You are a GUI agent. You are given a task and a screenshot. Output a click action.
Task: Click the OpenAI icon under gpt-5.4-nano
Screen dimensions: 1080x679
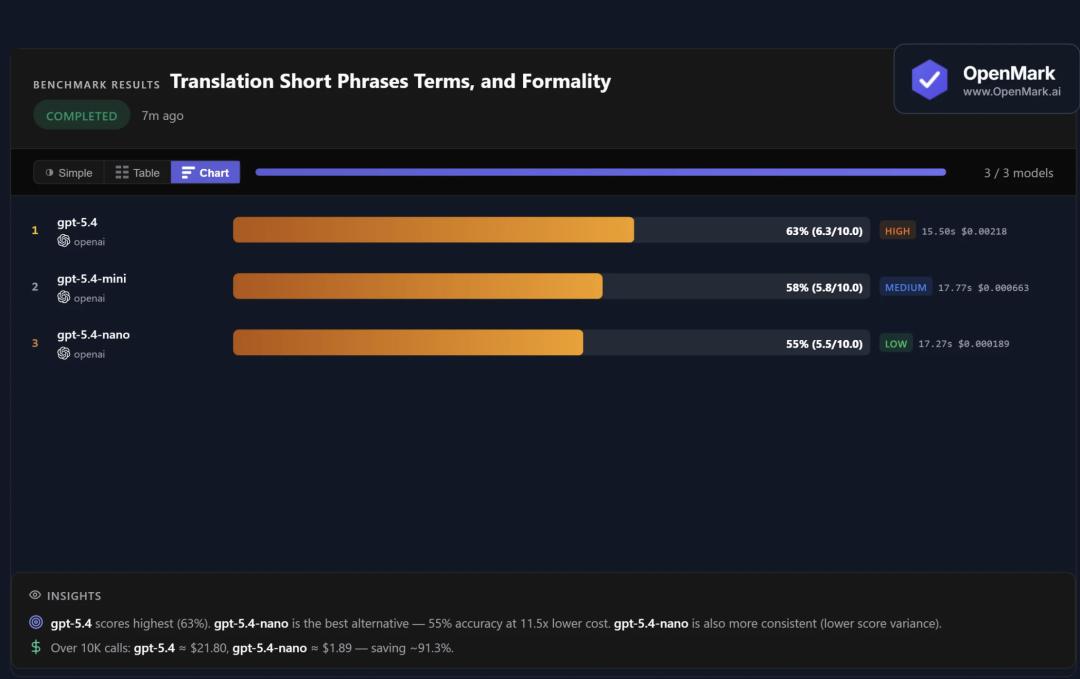click(64, 353)
